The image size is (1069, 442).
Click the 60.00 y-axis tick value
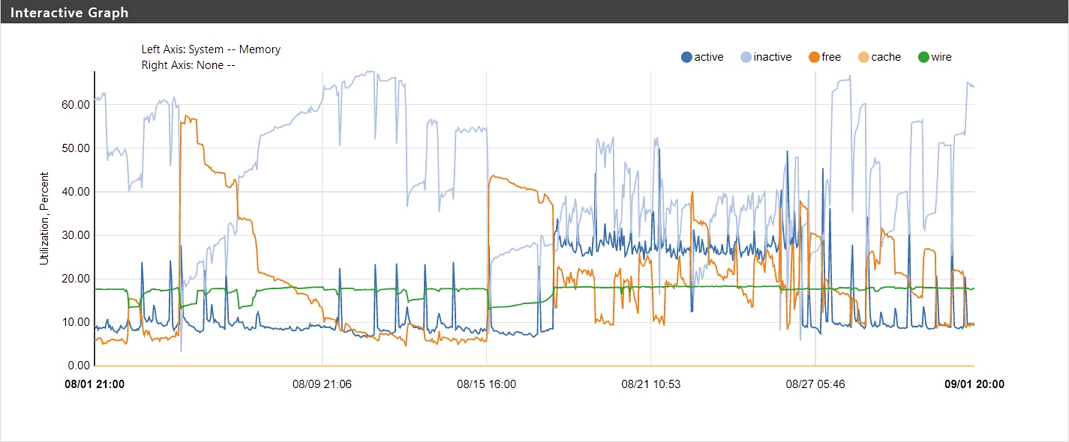point(74,104)
